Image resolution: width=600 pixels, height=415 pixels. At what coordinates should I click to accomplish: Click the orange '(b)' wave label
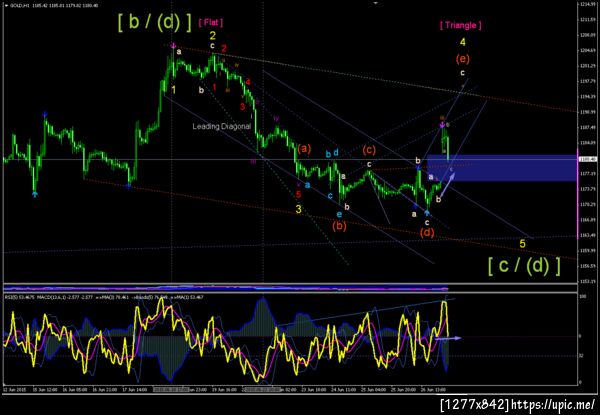pos(339,226)
